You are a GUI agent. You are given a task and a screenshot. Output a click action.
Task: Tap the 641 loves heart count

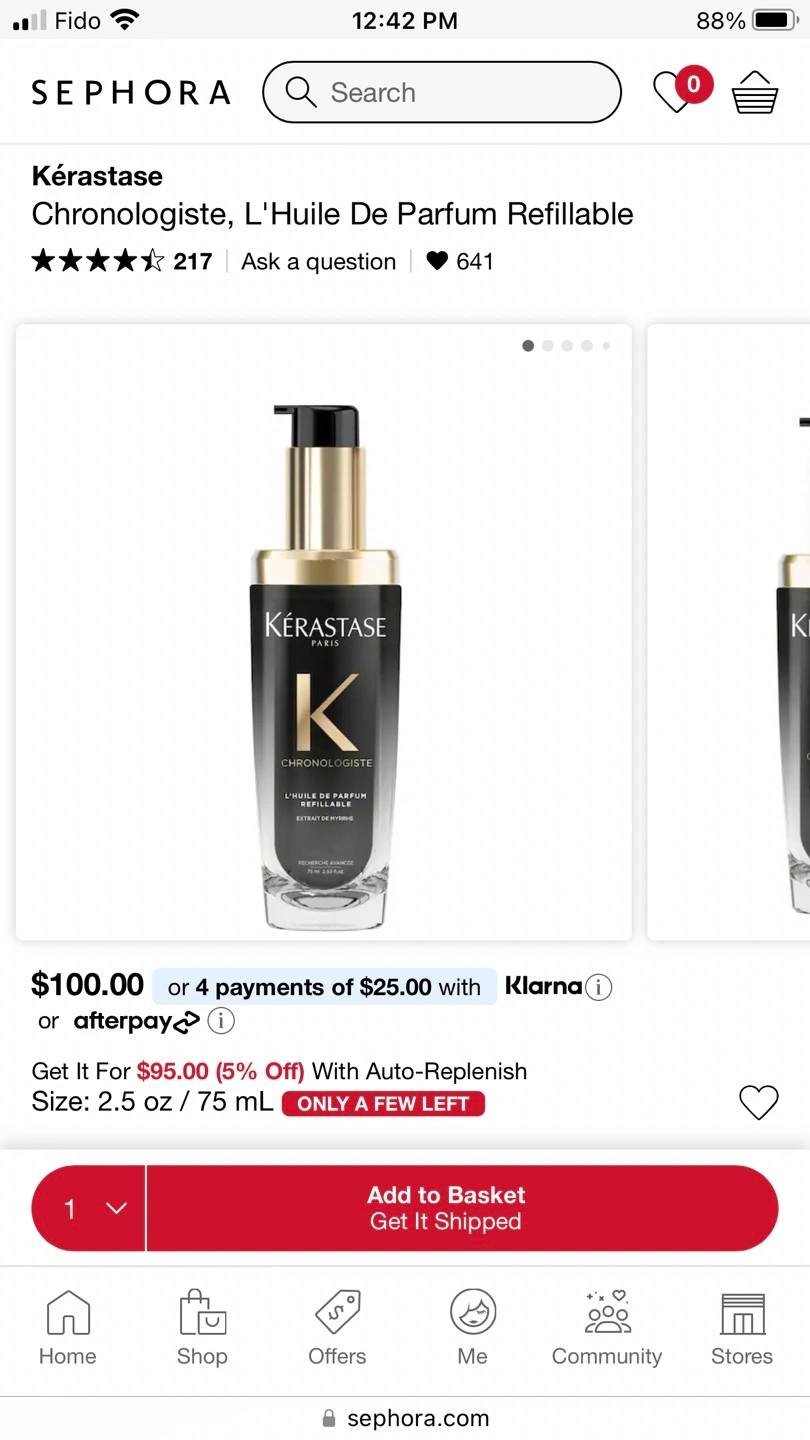pos(460,262)
